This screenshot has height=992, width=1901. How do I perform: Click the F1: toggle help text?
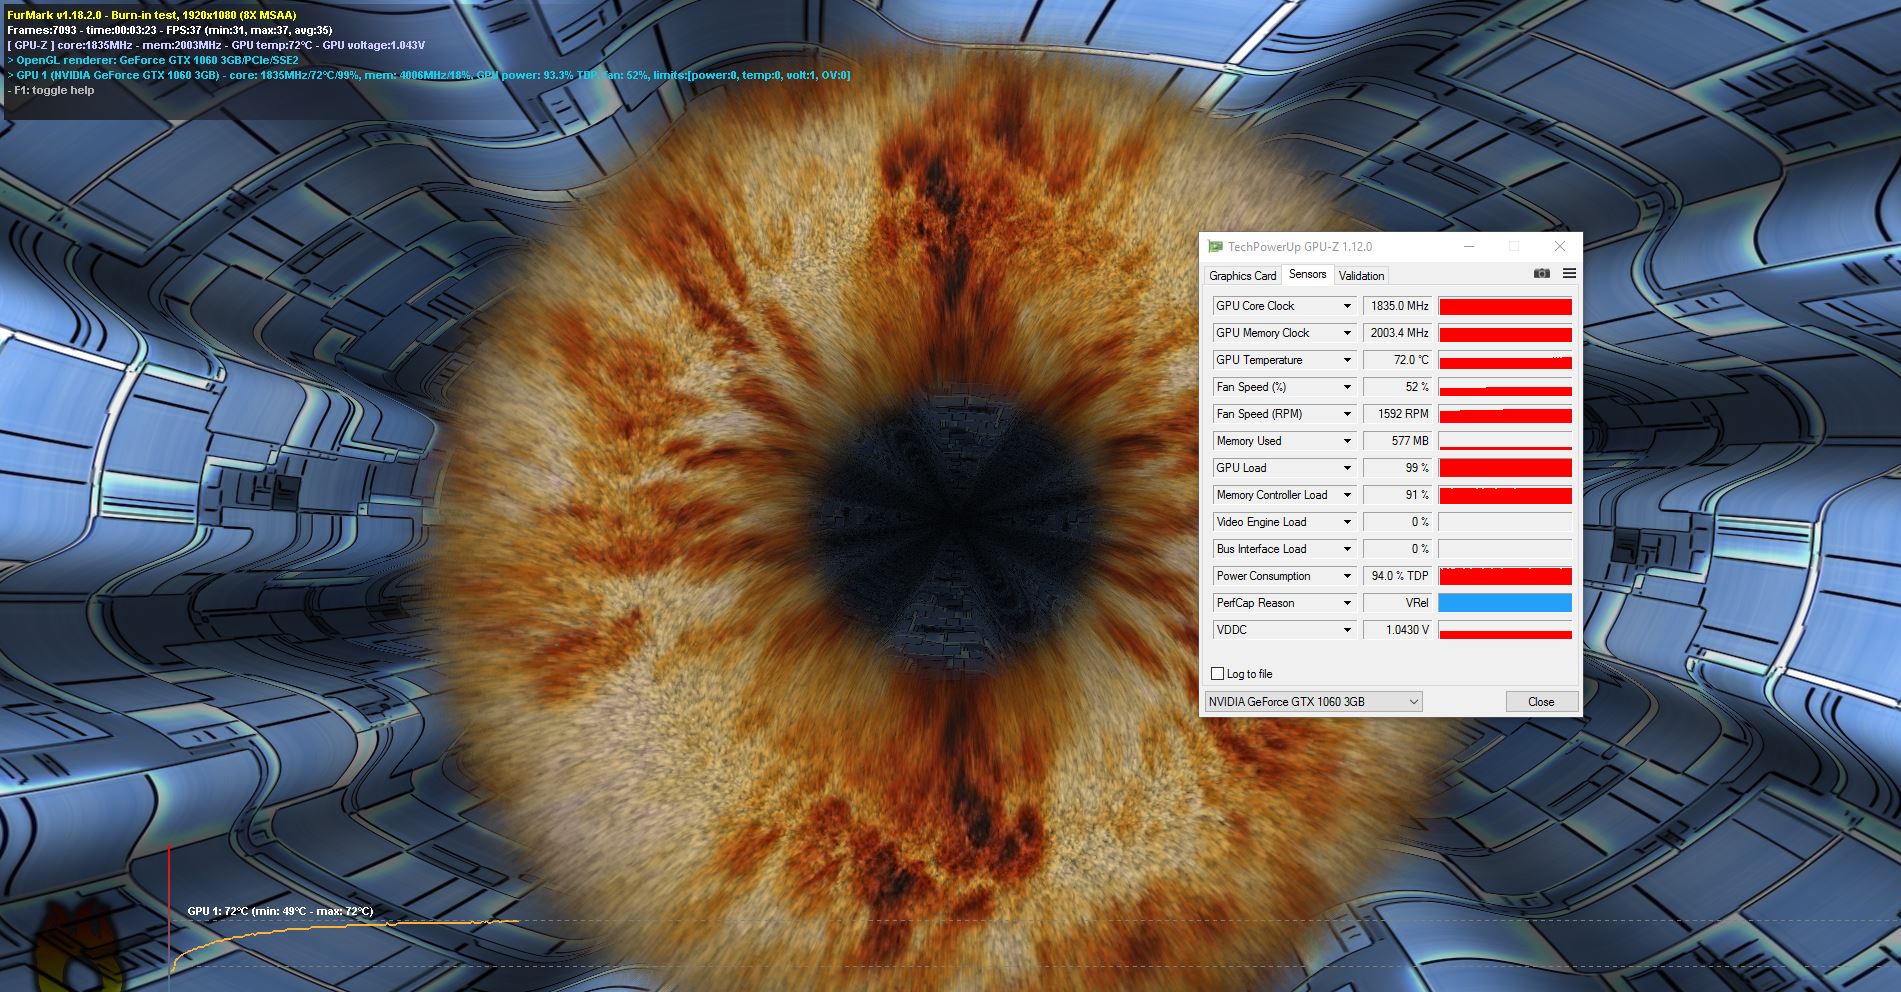click(x=51, y=90)
